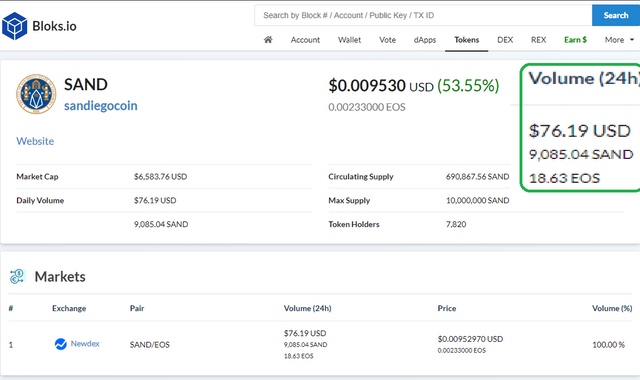This screenshot has height=380, width=640.
Task: Click the SAND/EOS pair cell
Action: [149, 344]
